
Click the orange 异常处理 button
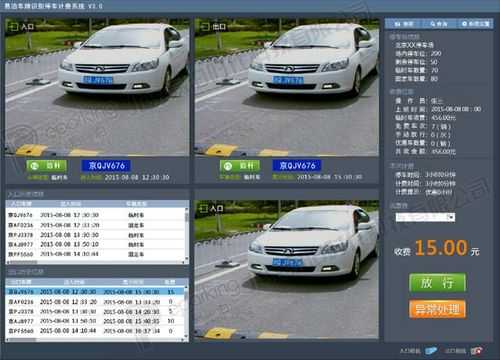click(x=437, y=309)
